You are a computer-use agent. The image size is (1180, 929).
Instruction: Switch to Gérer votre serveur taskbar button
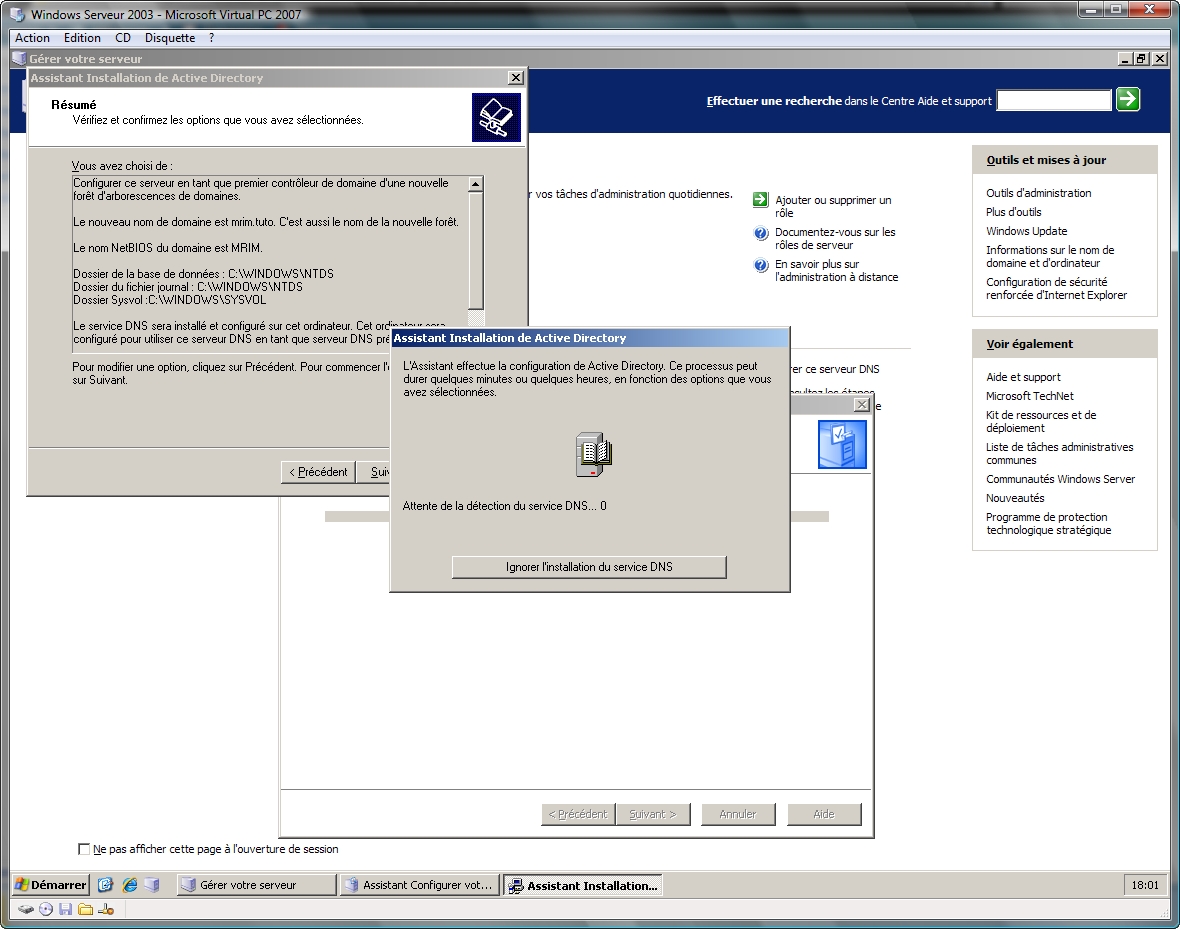click(256, 885)
